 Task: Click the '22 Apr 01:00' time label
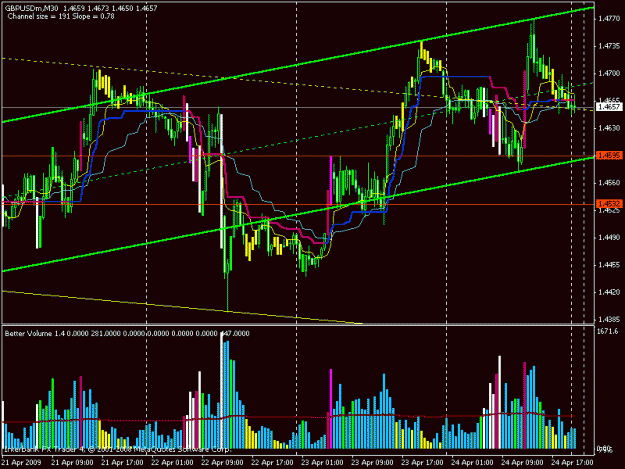coord(172,462)
